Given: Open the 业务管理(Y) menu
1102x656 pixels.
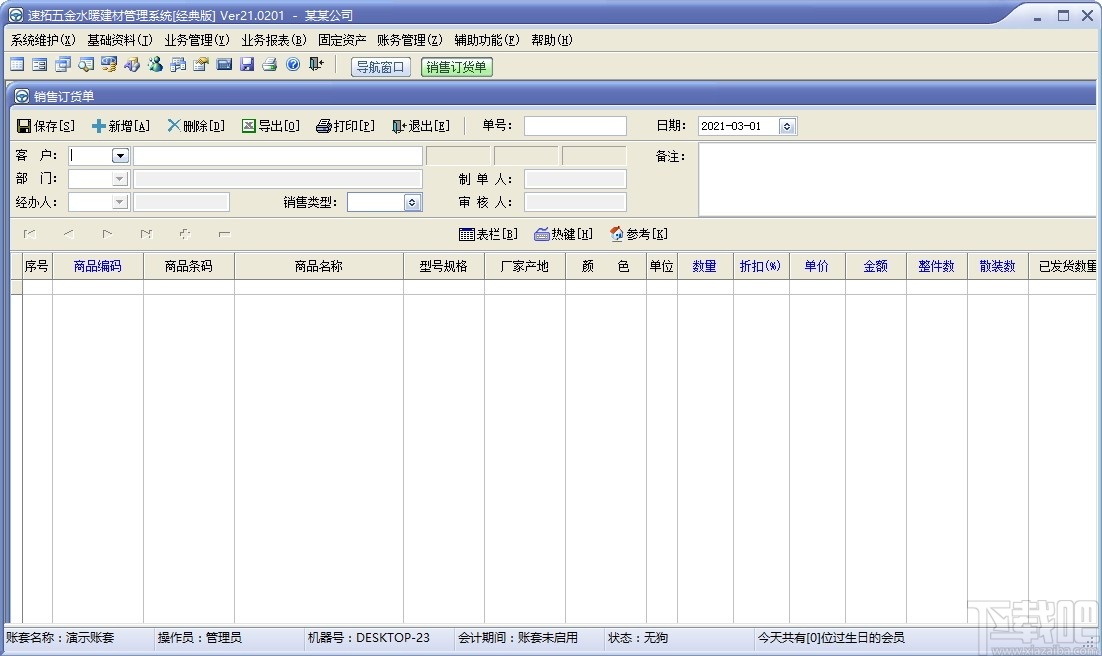Looking at the screenshot, I should pyautogui.click(x=197, y=40).
